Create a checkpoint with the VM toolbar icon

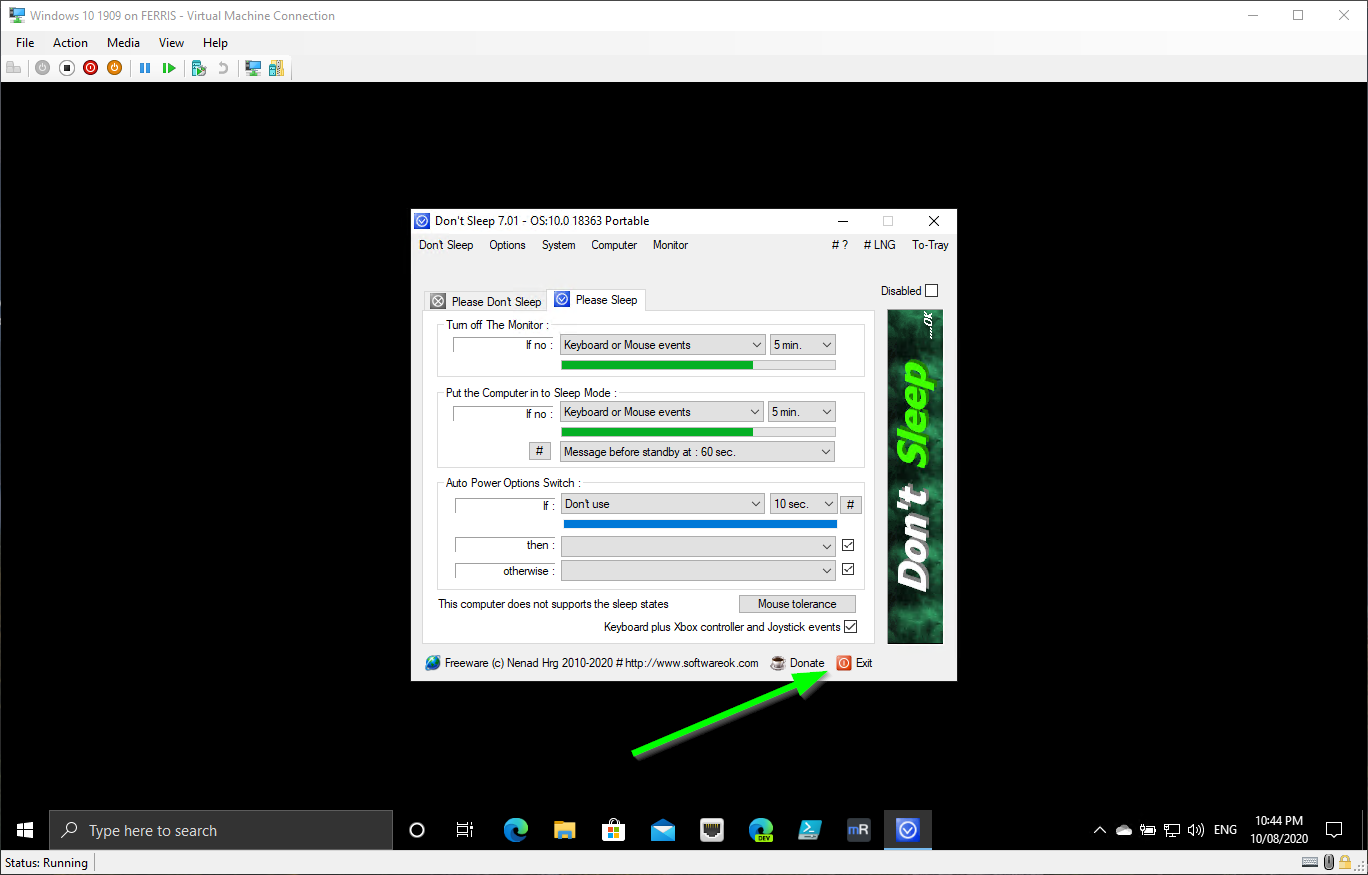199,67
